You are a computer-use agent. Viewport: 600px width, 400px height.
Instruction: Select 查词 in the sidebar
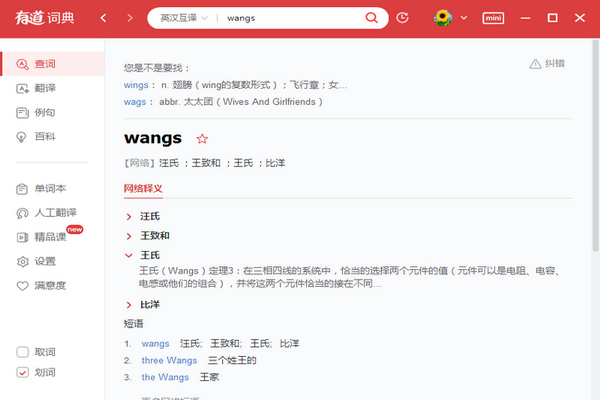(52, 64)
